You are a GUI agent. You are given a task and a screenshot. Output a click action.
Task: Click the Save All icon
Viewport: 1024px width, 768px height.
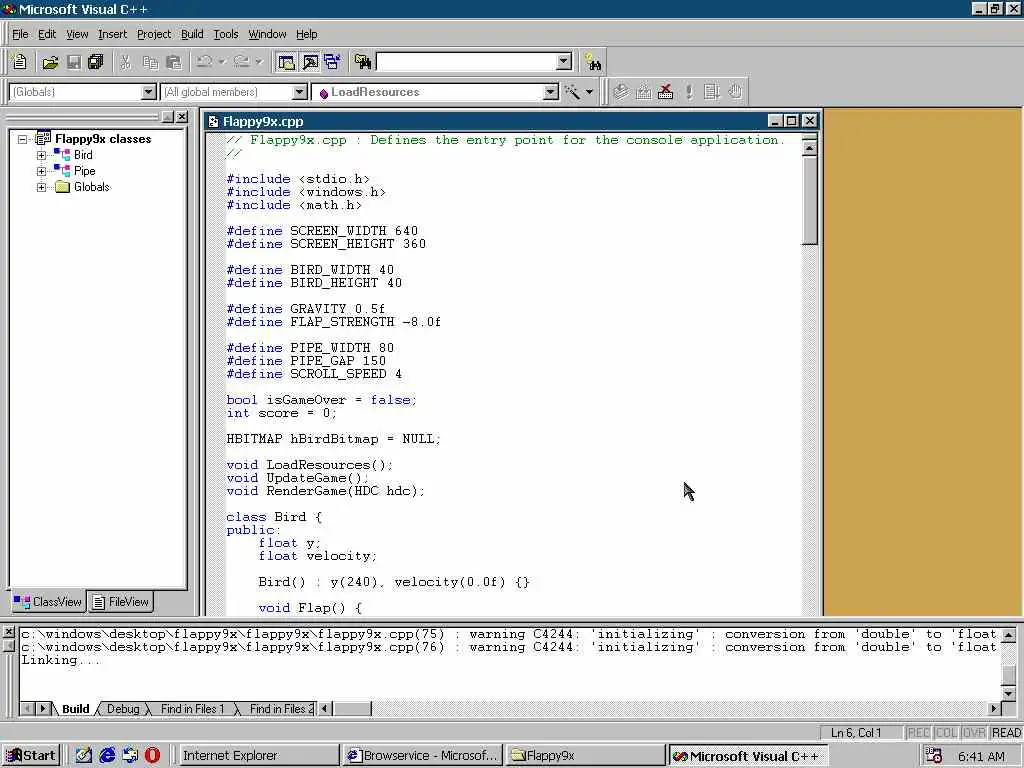95,62
